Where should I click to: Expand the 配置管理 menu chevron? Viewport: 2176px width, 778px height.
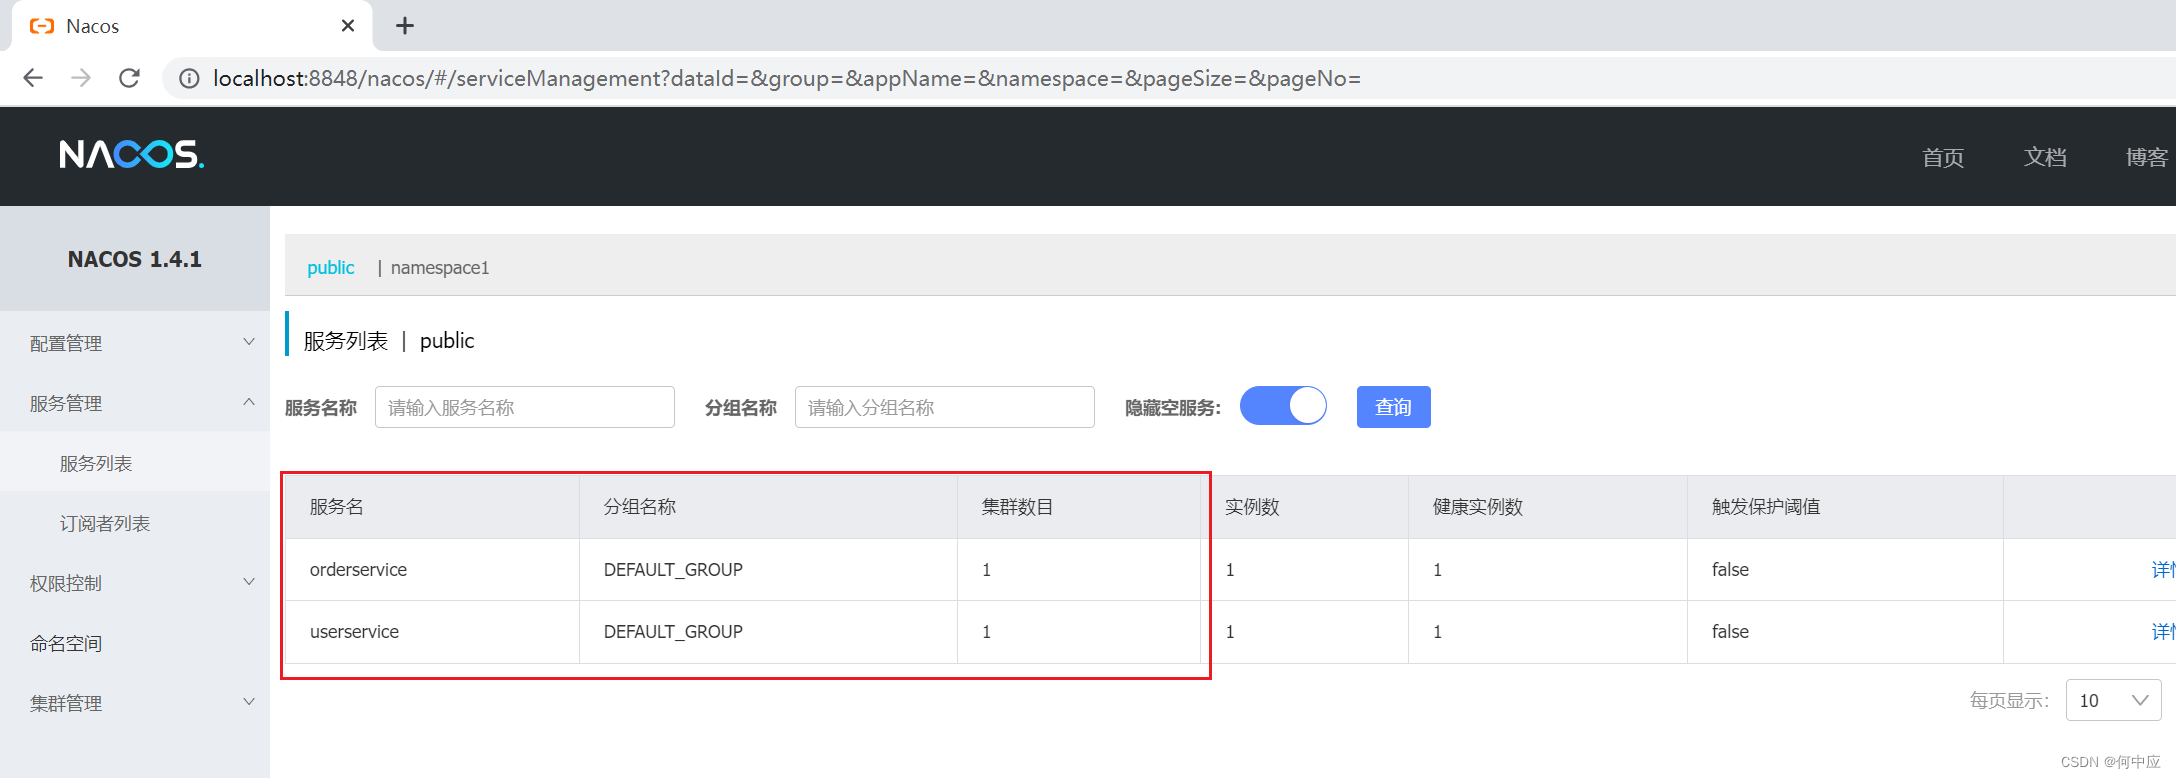pos(249,342)
